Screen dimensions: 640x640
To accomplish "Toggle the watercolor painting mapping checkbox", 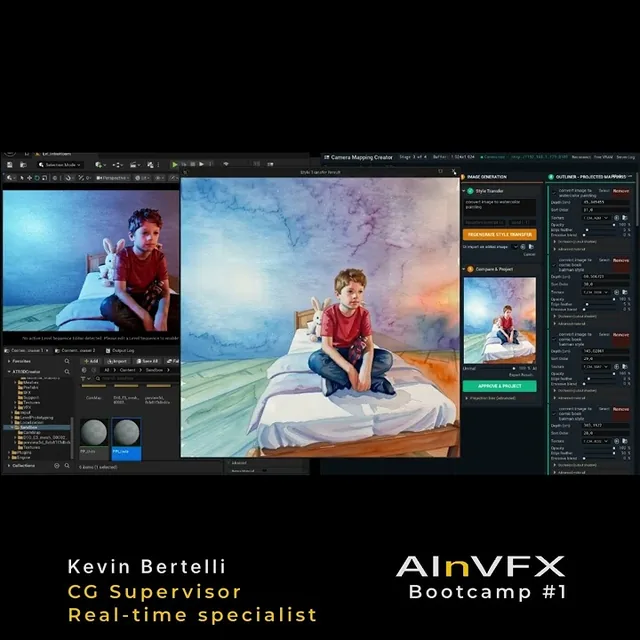I will coord(554,191).
